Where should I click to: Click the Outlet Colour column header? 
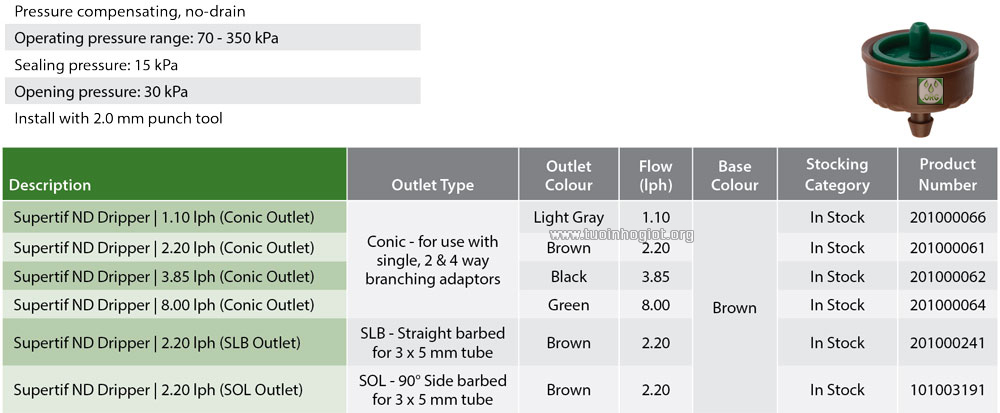coord(569,174)
